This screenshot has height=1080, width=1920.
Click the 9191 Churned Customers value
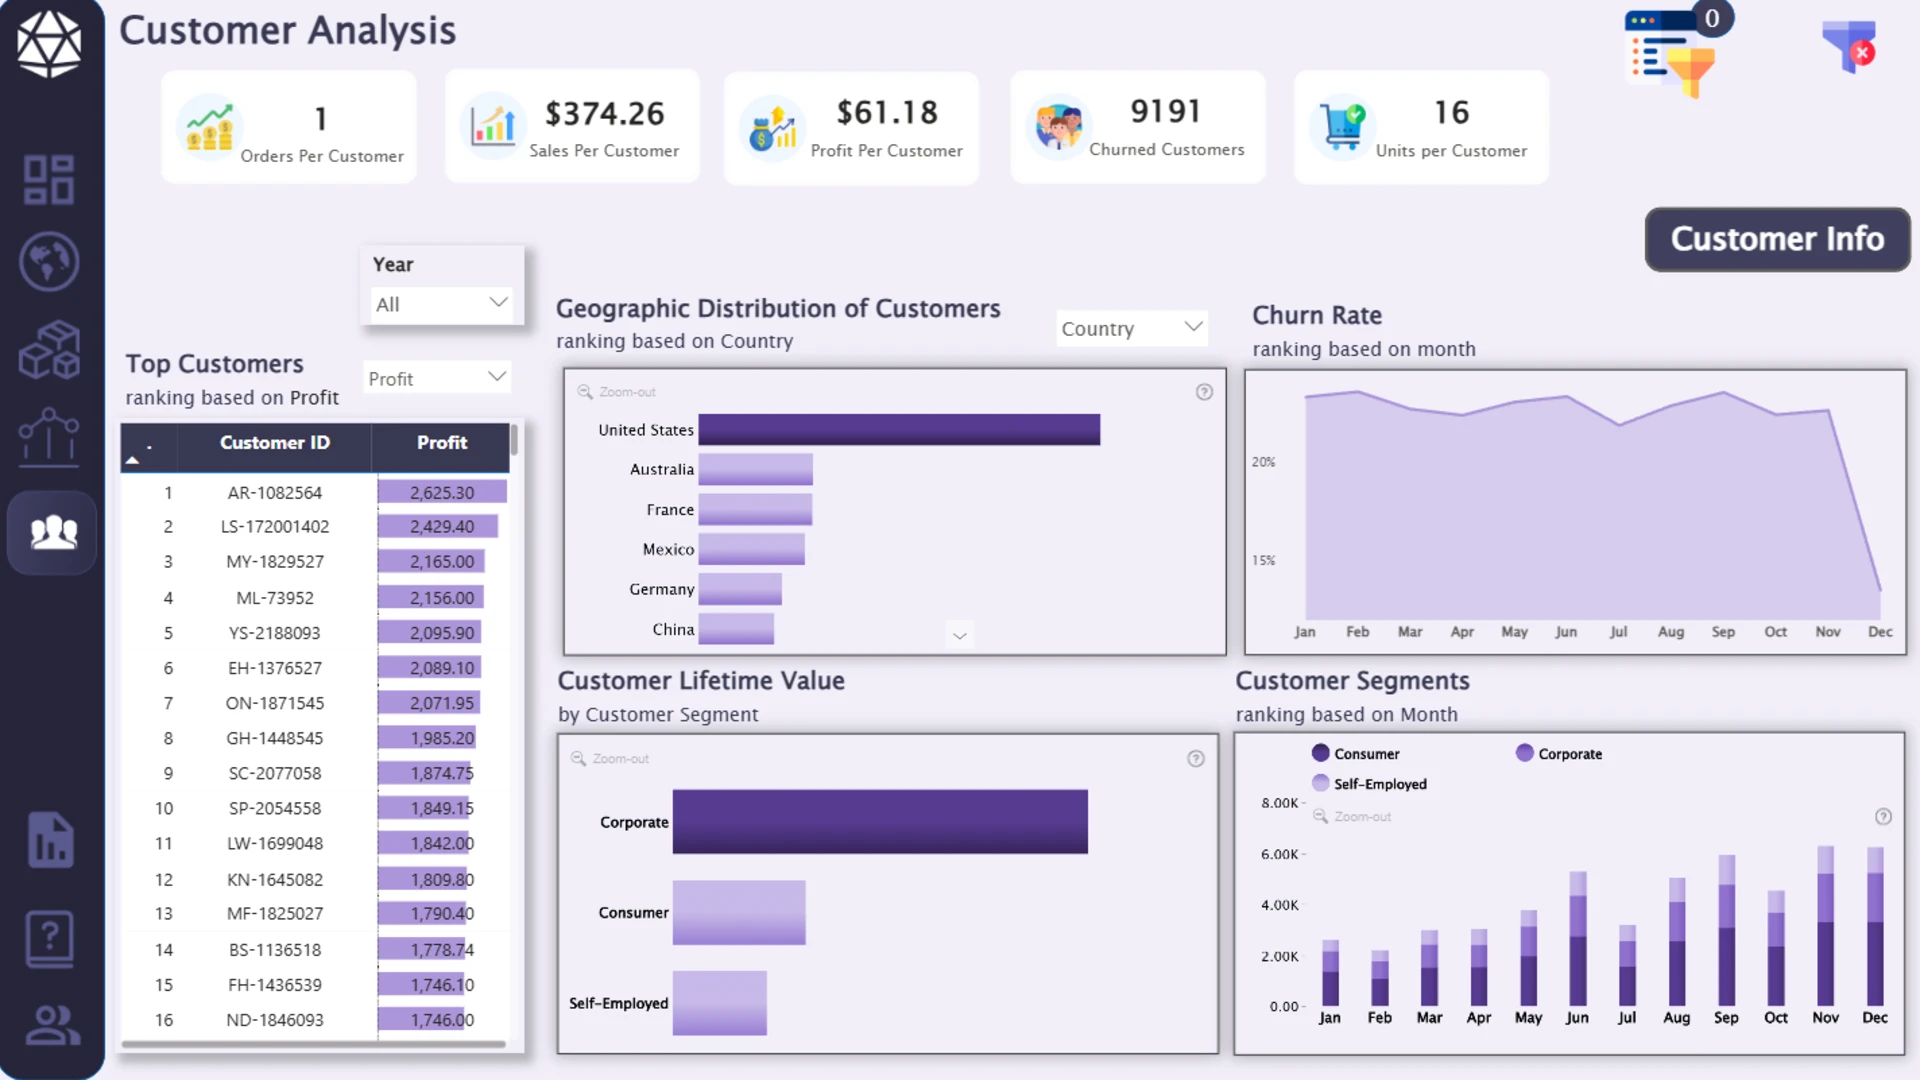pos(1165,112)
